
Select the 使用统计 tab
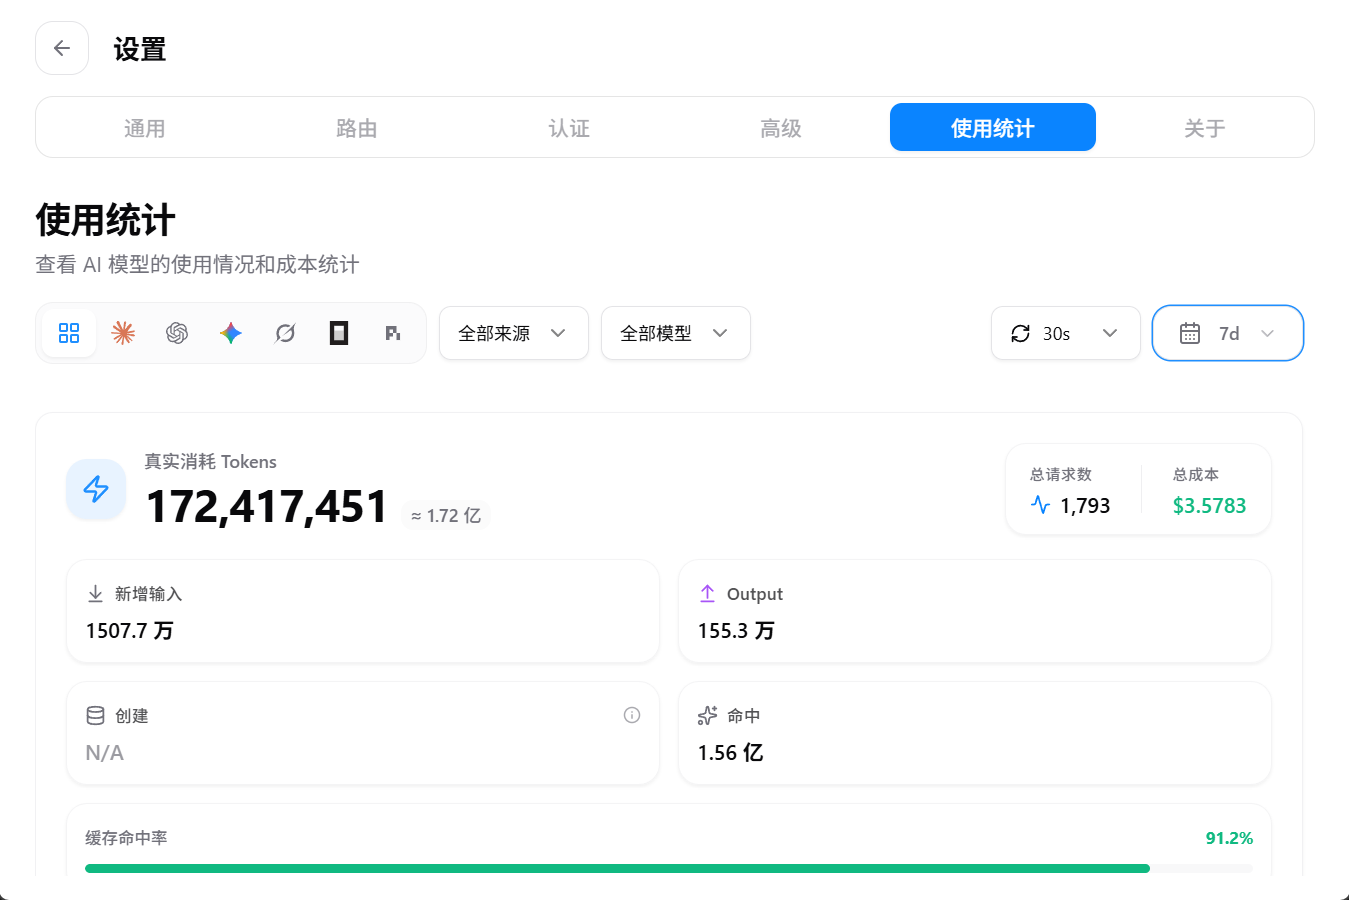click(x=993, y=128)
